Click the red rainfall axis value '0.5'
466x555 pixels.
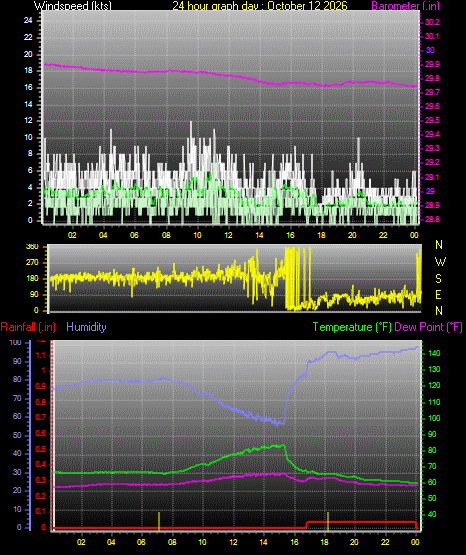point(41,449)
